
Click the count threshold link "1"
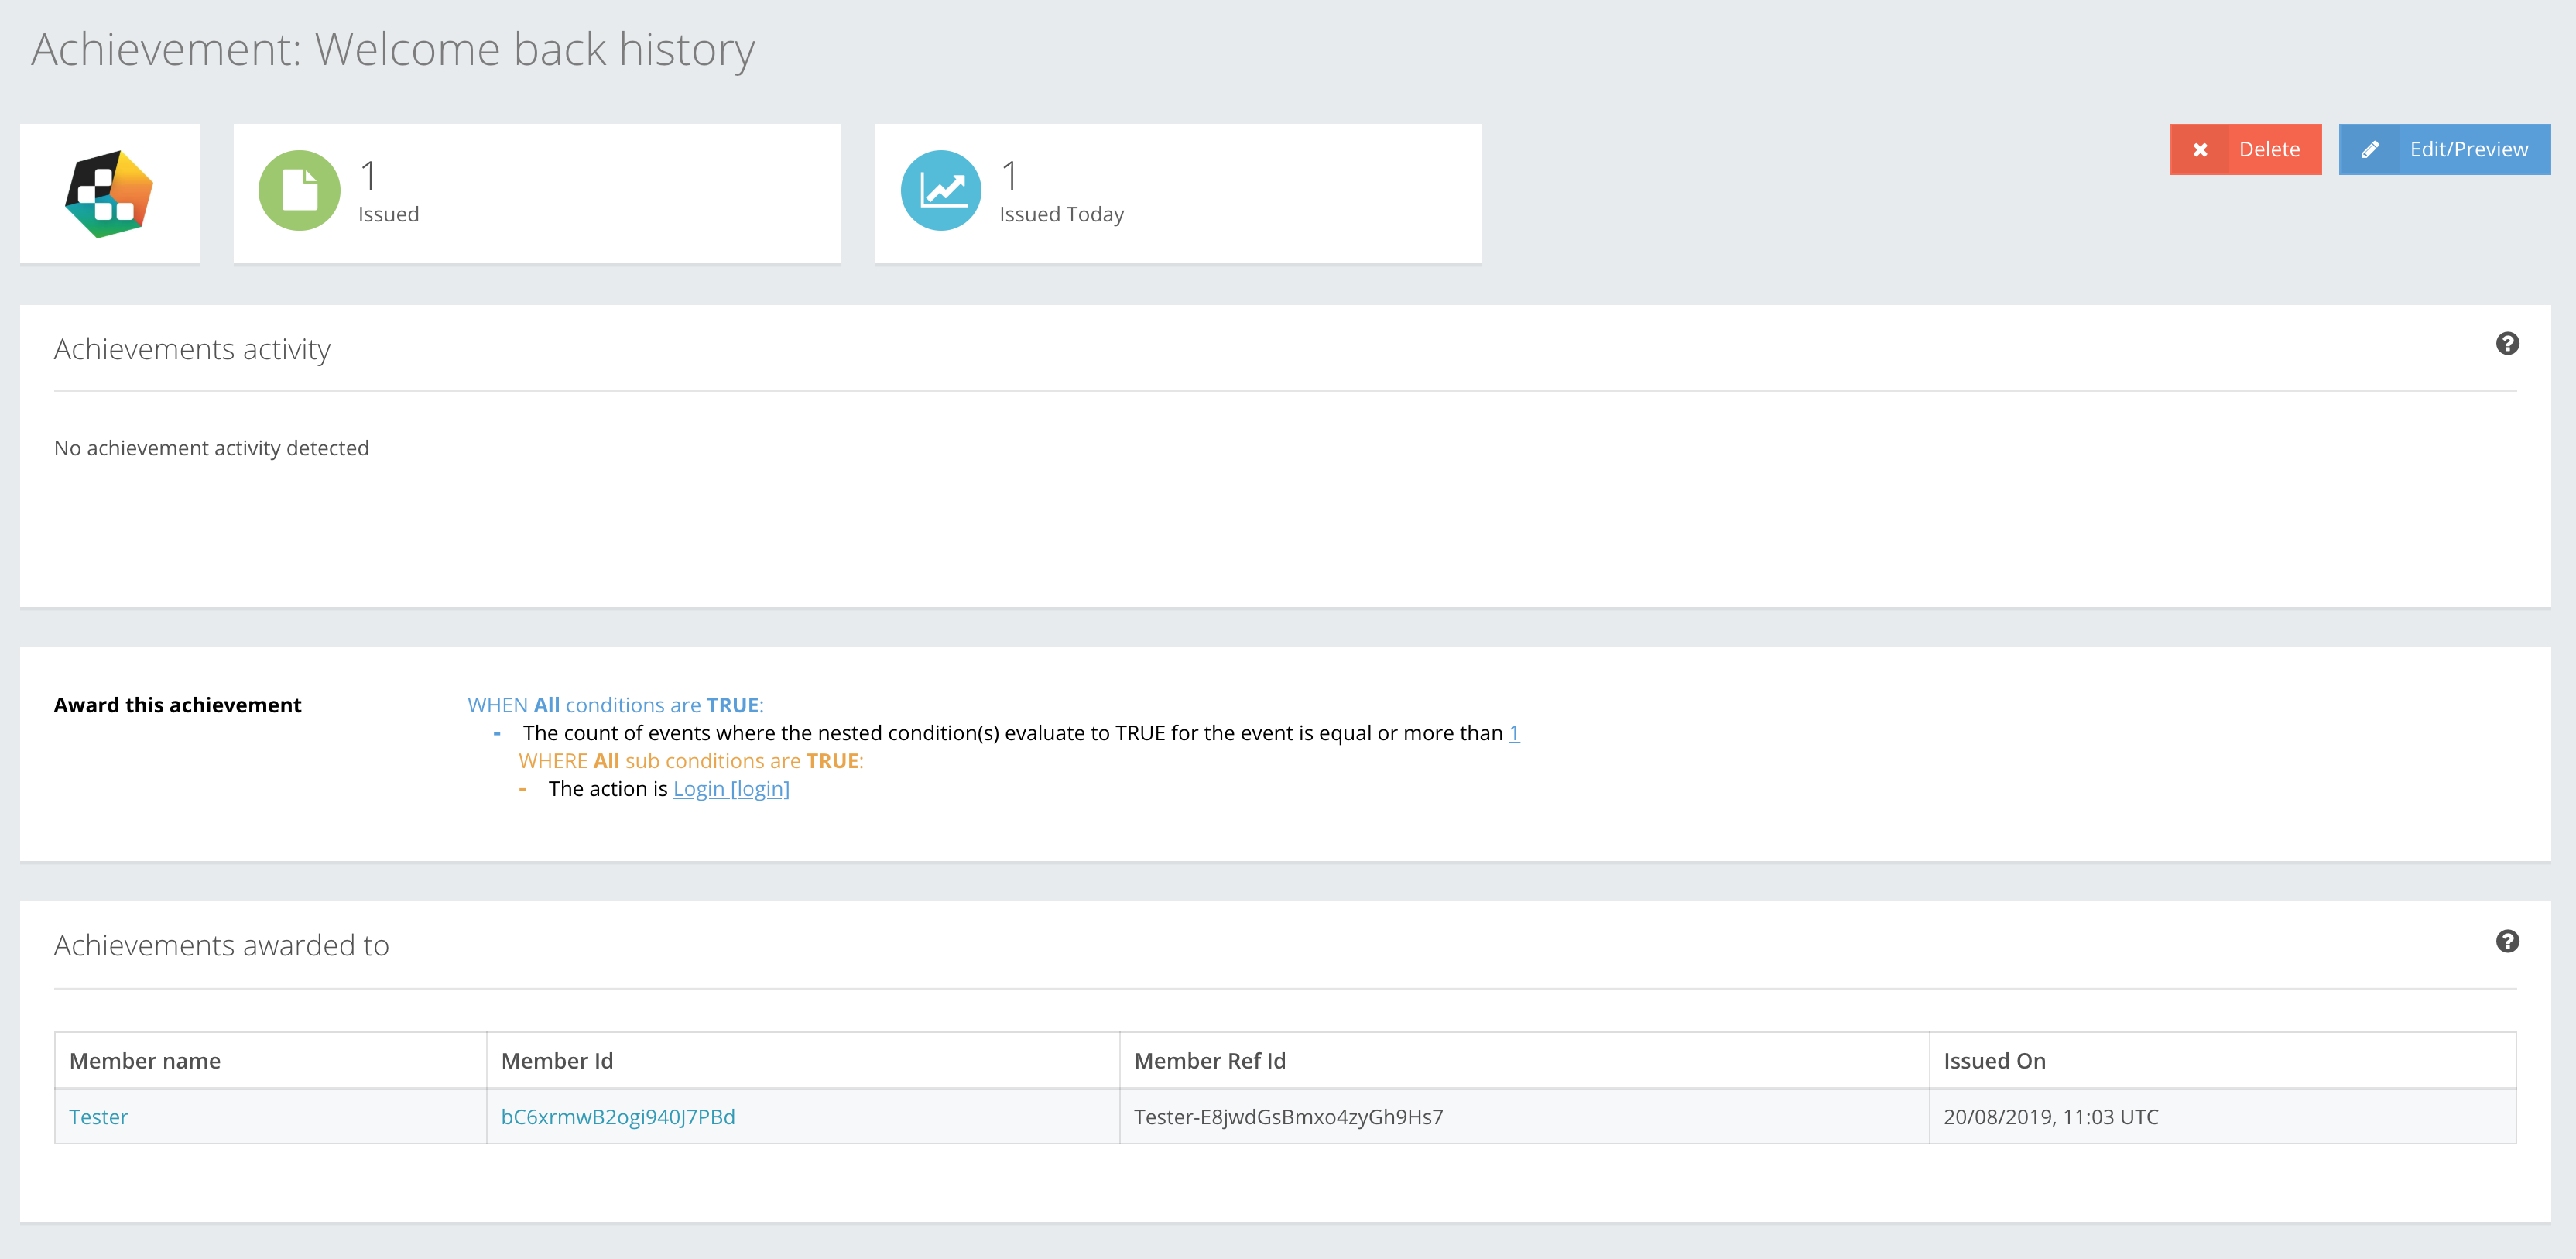(x=1514, y=733)
